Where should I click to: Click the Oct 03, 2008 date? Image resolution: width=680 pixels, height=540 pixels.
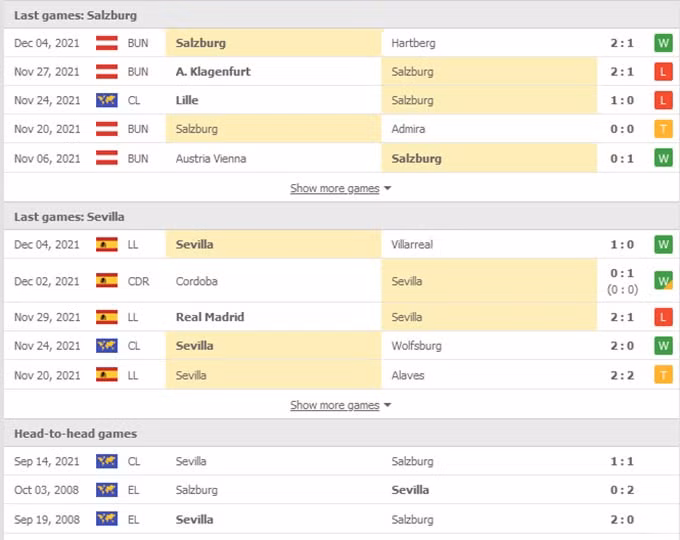tap(46, 490)
